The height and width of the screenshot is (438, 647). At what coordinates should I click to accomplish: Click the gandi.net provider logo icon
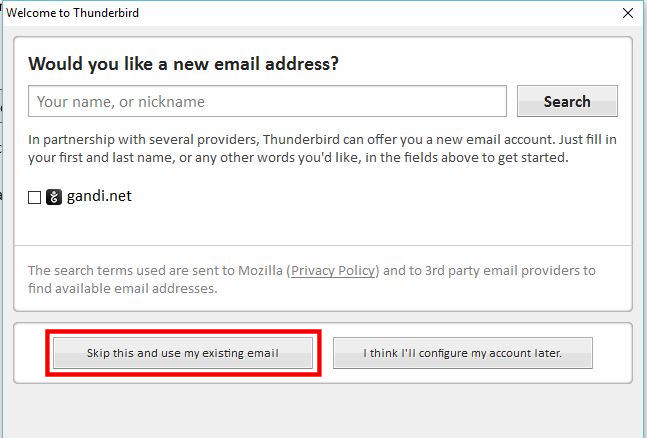click(54, 197)
